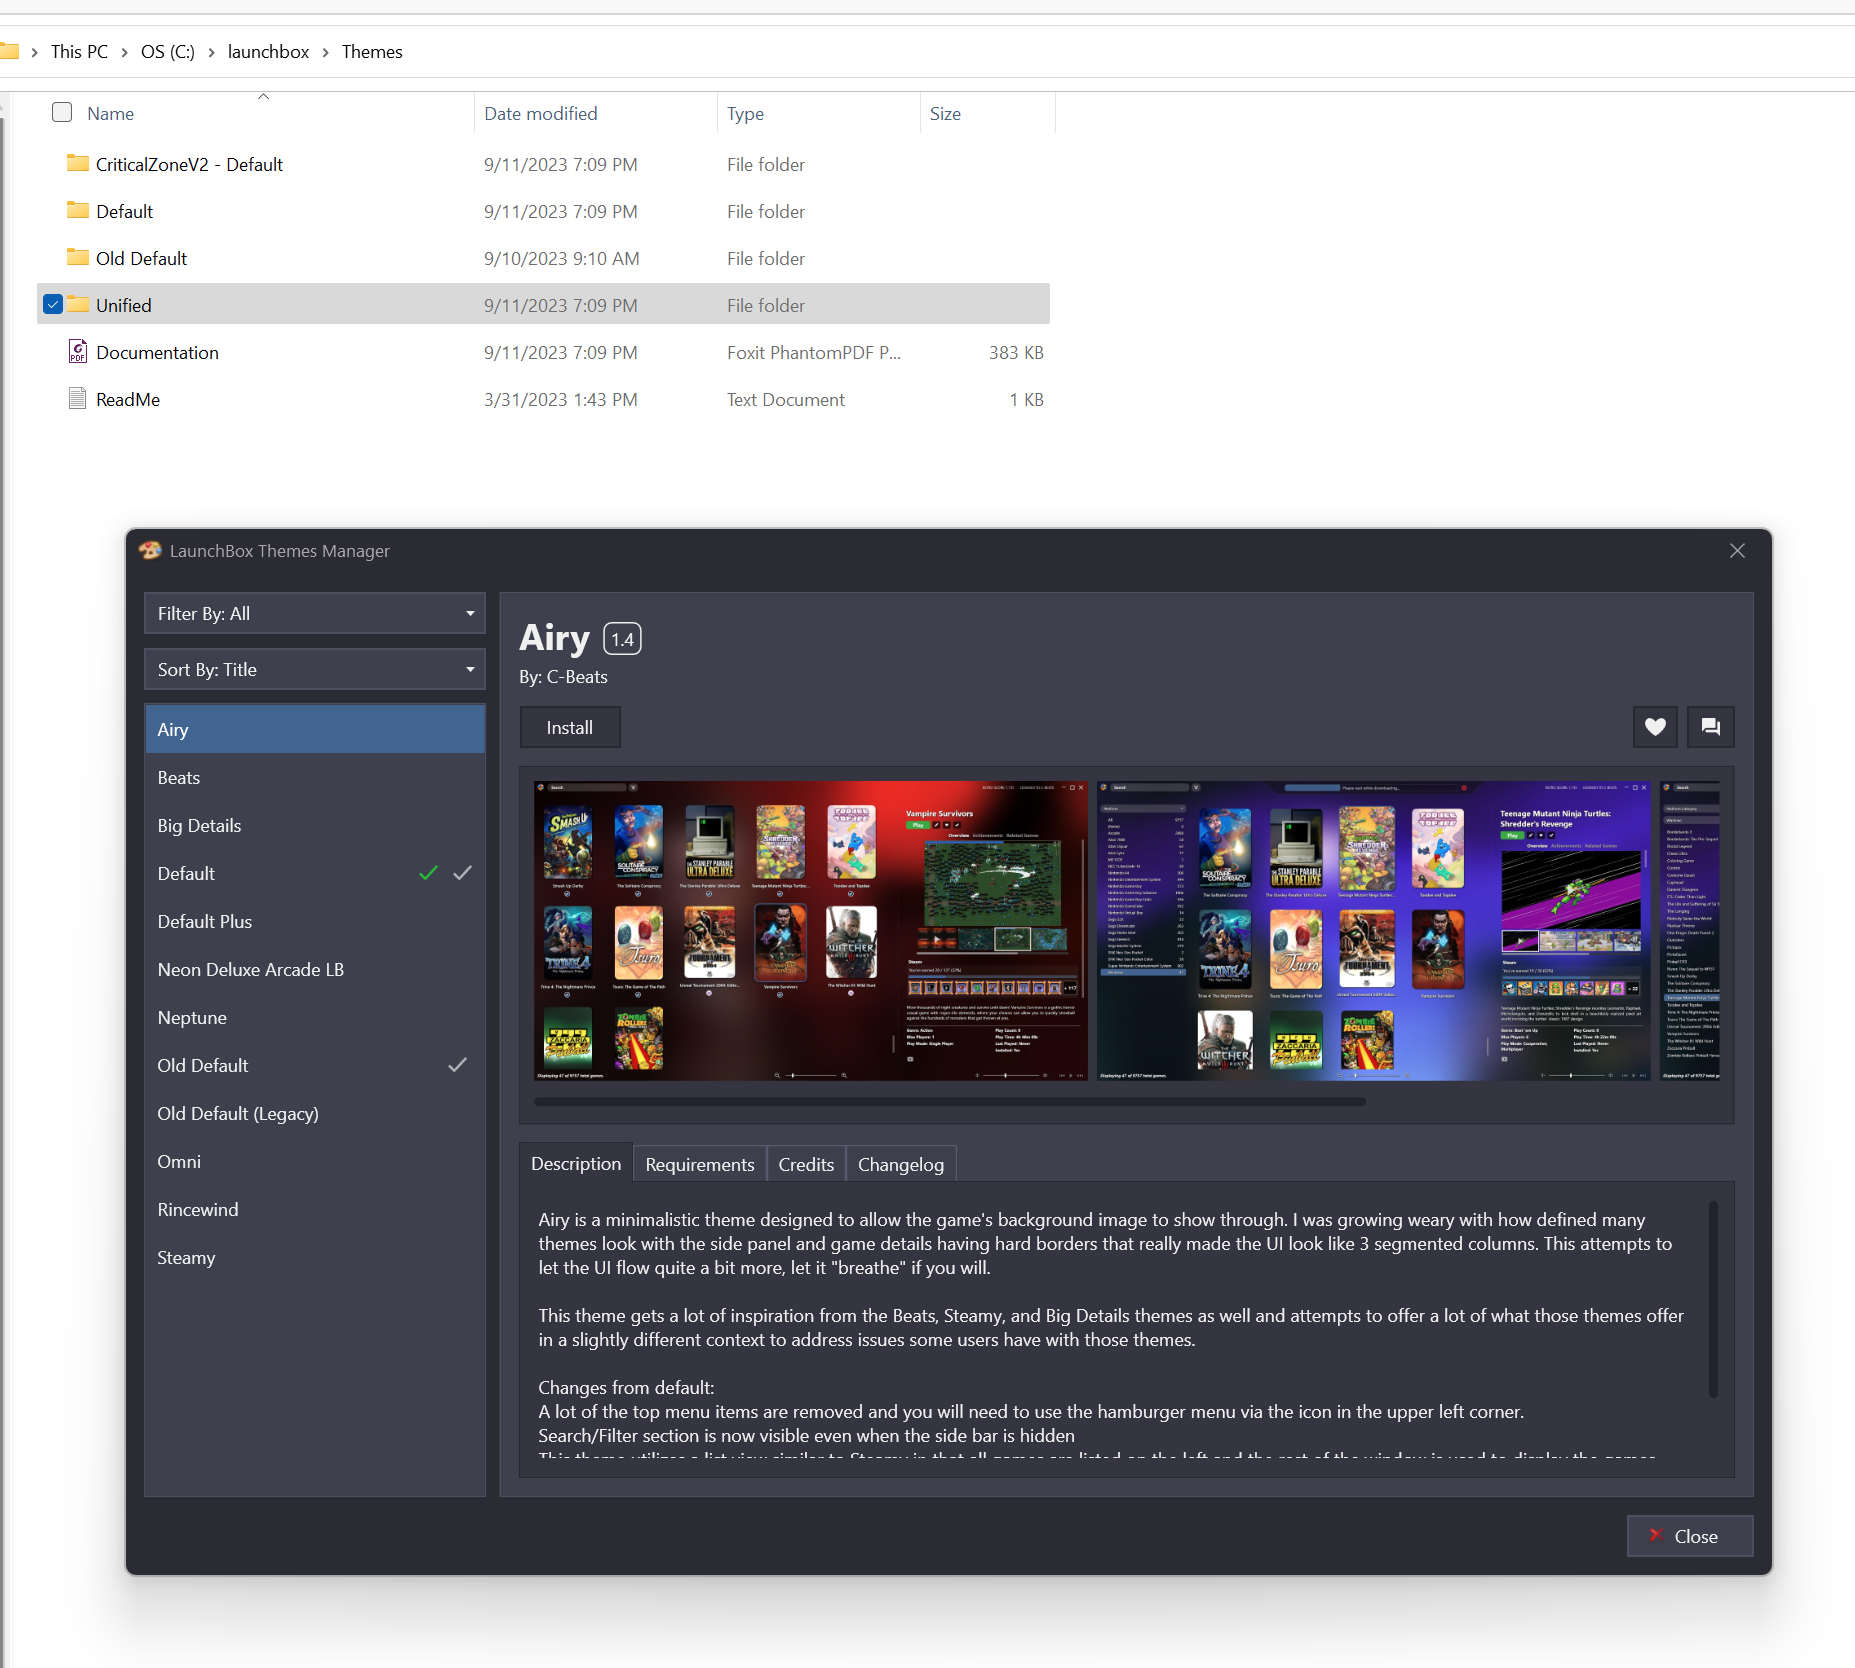Click Themes in the breadcrumb path
The image size is (1855, 1668).
[x=372, y=51]
